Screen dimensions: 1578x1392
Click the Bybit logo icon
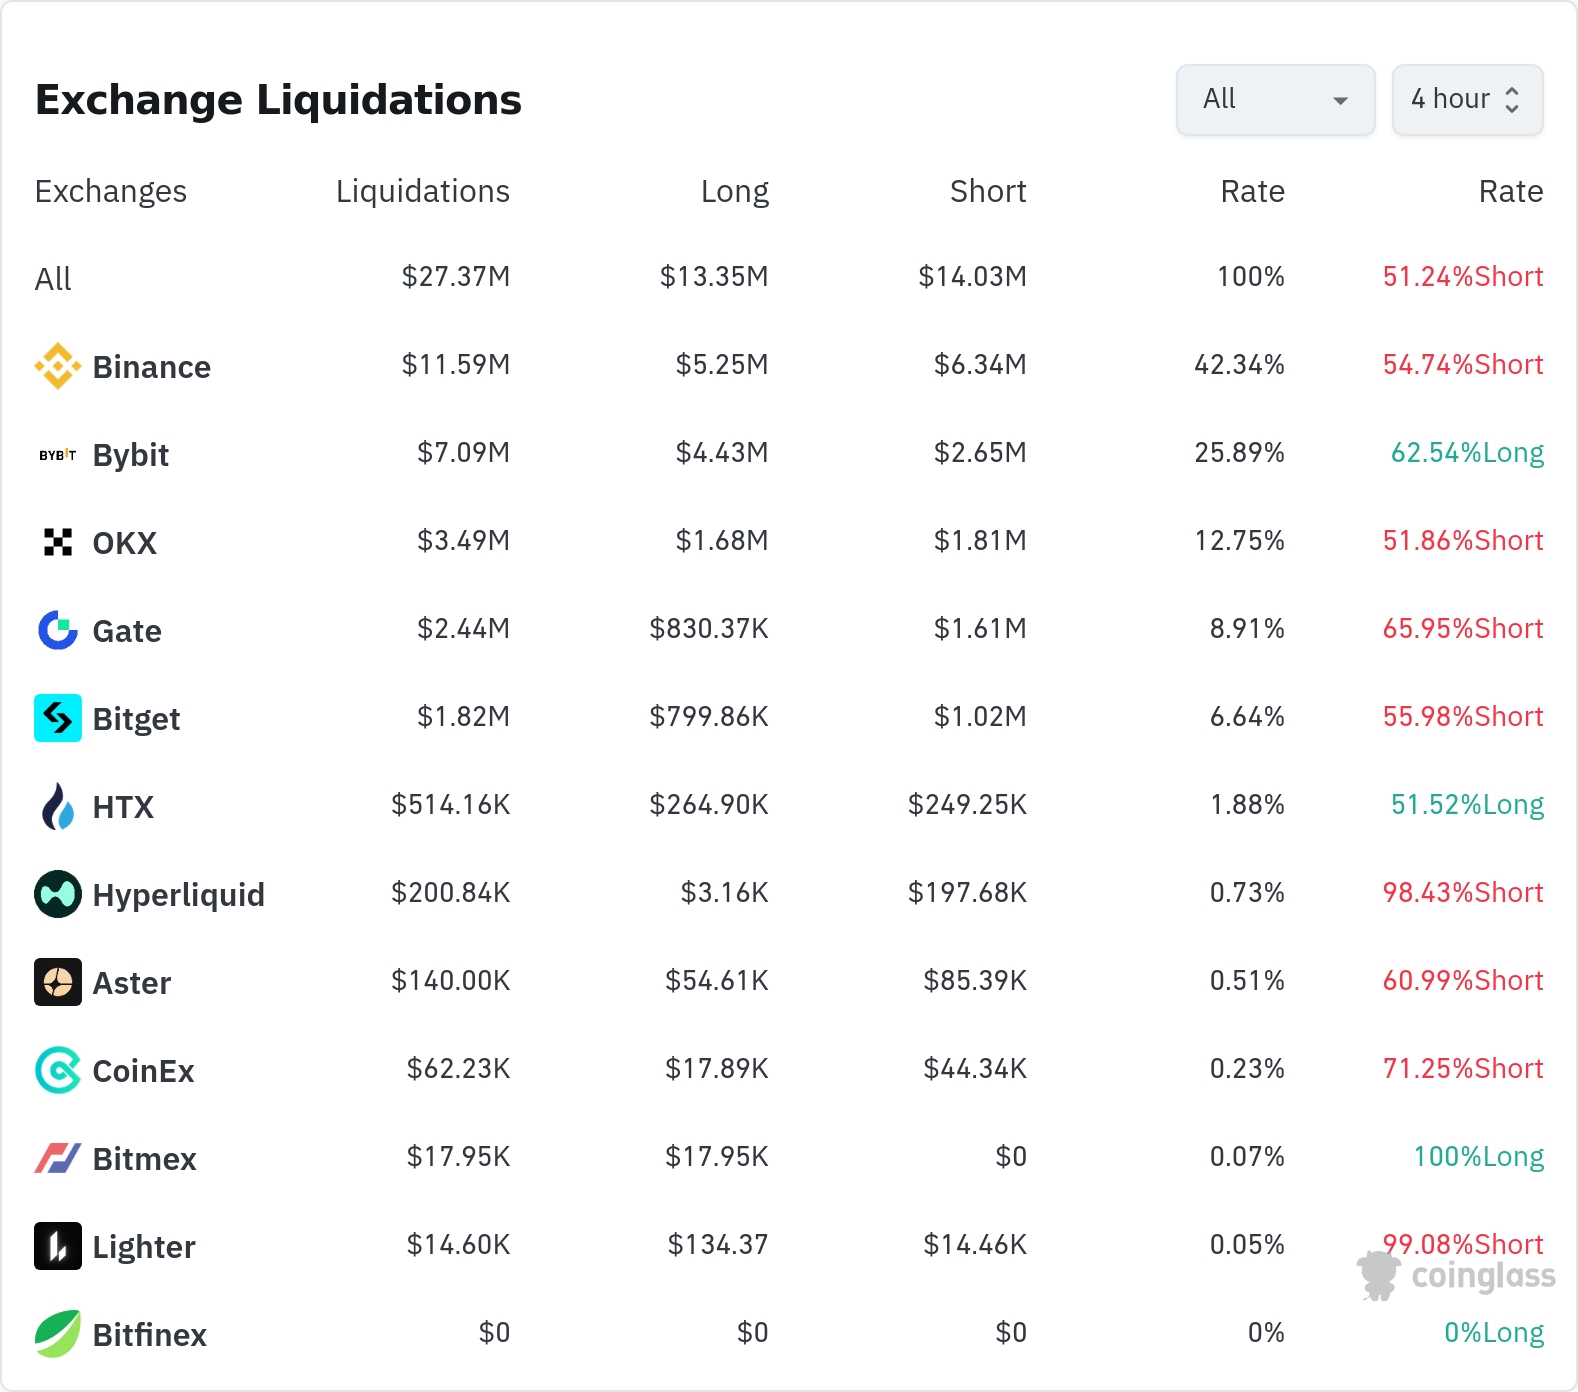(58, 455)
